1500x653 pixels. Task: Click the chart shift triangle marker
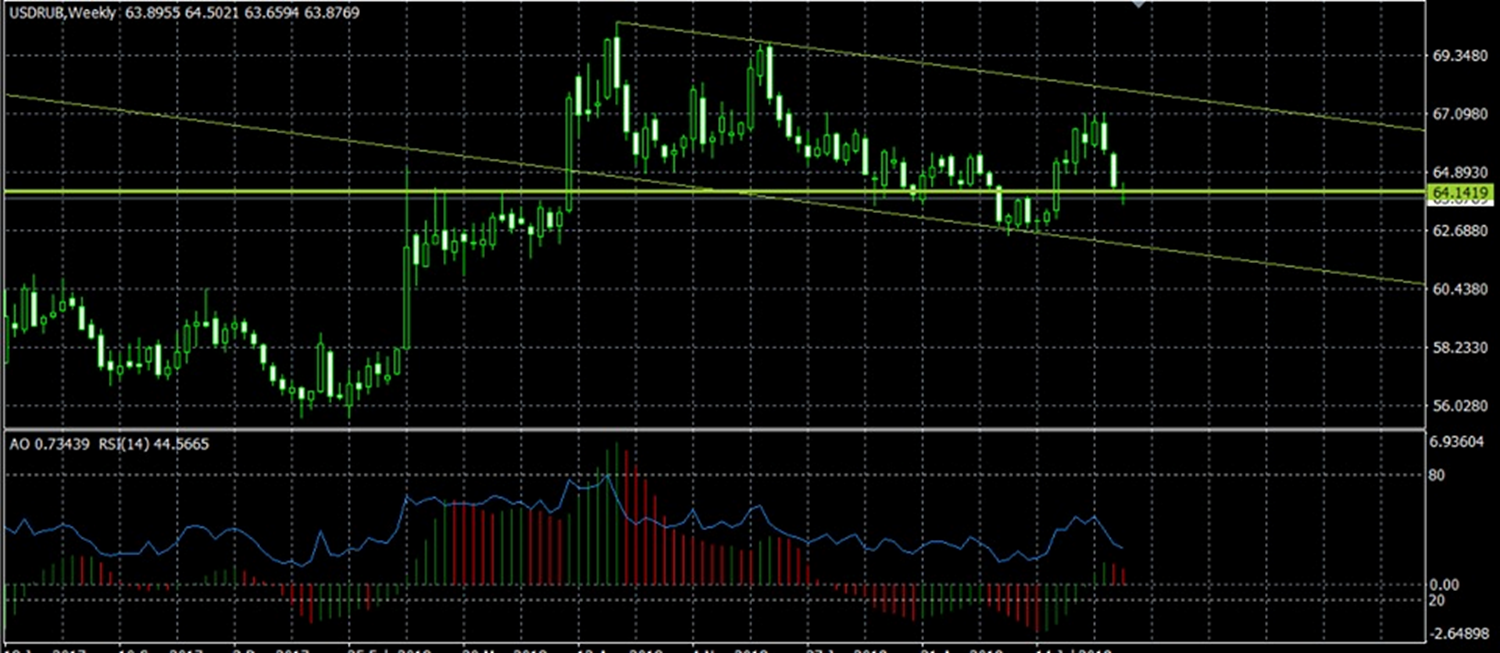1137,4
